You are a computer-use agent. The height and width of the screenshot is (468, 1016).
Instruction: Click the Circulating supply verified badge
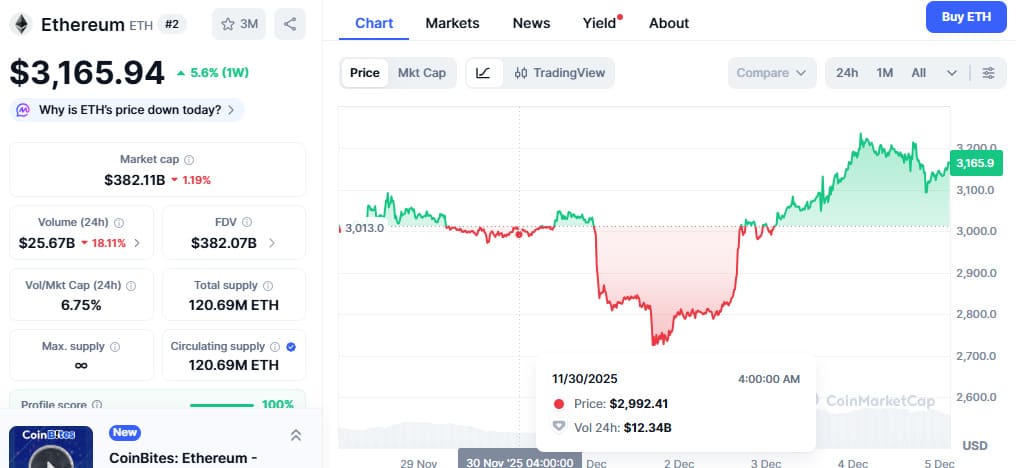[x=291, y=347]
